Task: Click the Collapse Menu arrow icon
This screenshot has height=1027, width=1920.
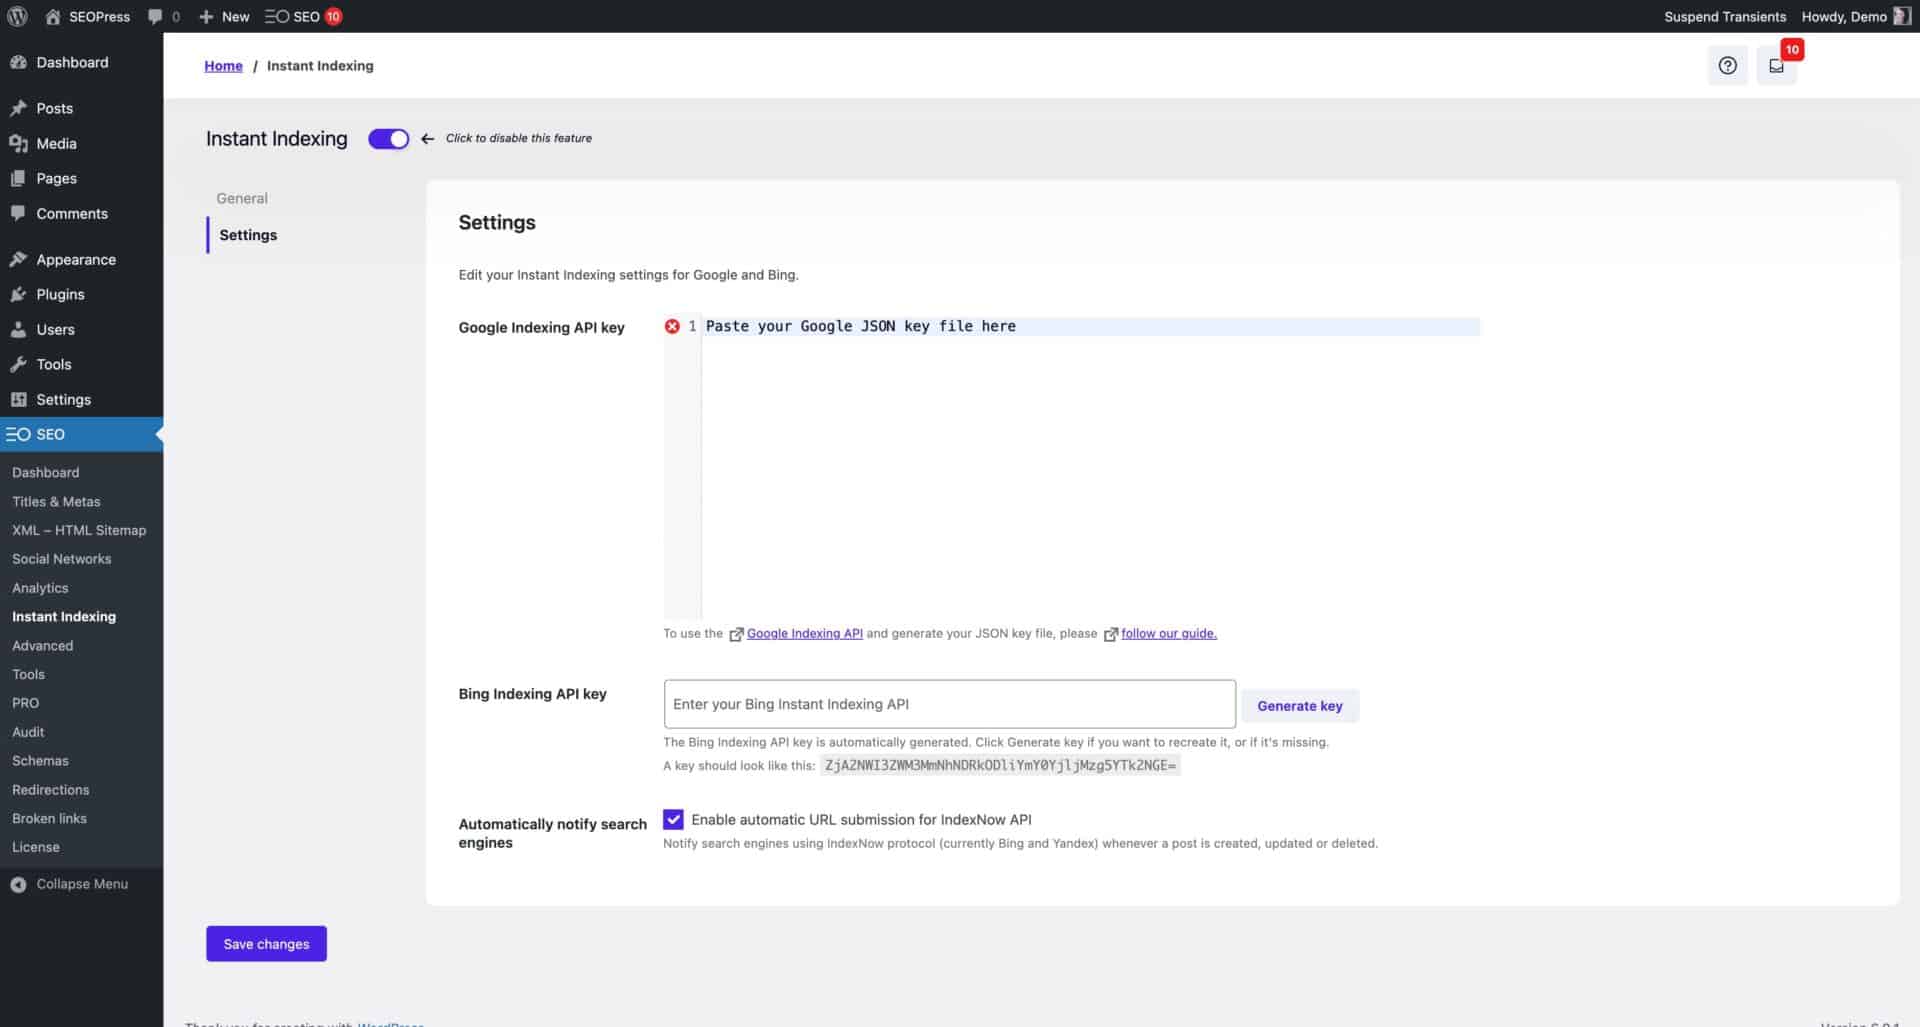Action: click(x=18, y=884)
